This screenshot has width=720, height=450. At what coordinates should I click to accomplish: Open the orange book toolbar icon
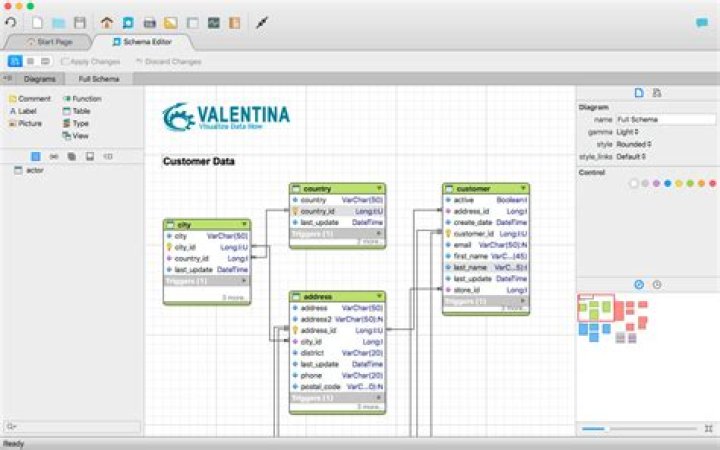coord(235,22)
